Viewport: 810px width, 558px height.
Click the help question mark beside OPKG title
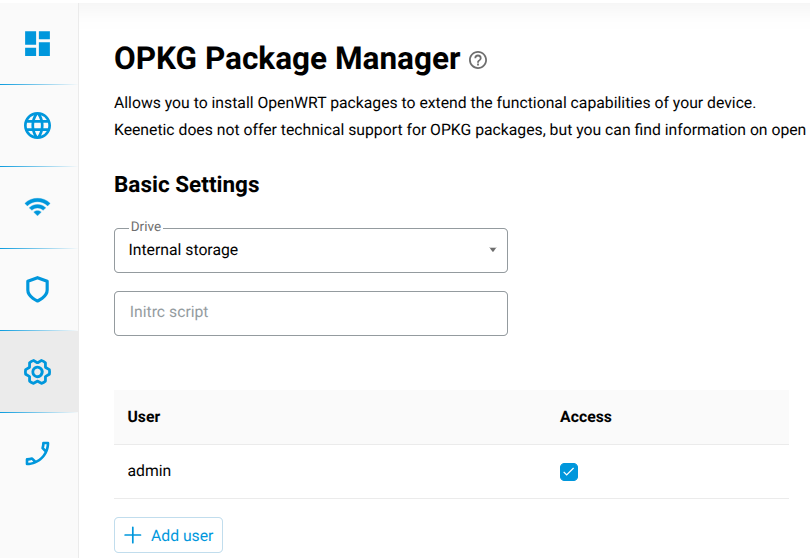[x=478, y=60]
